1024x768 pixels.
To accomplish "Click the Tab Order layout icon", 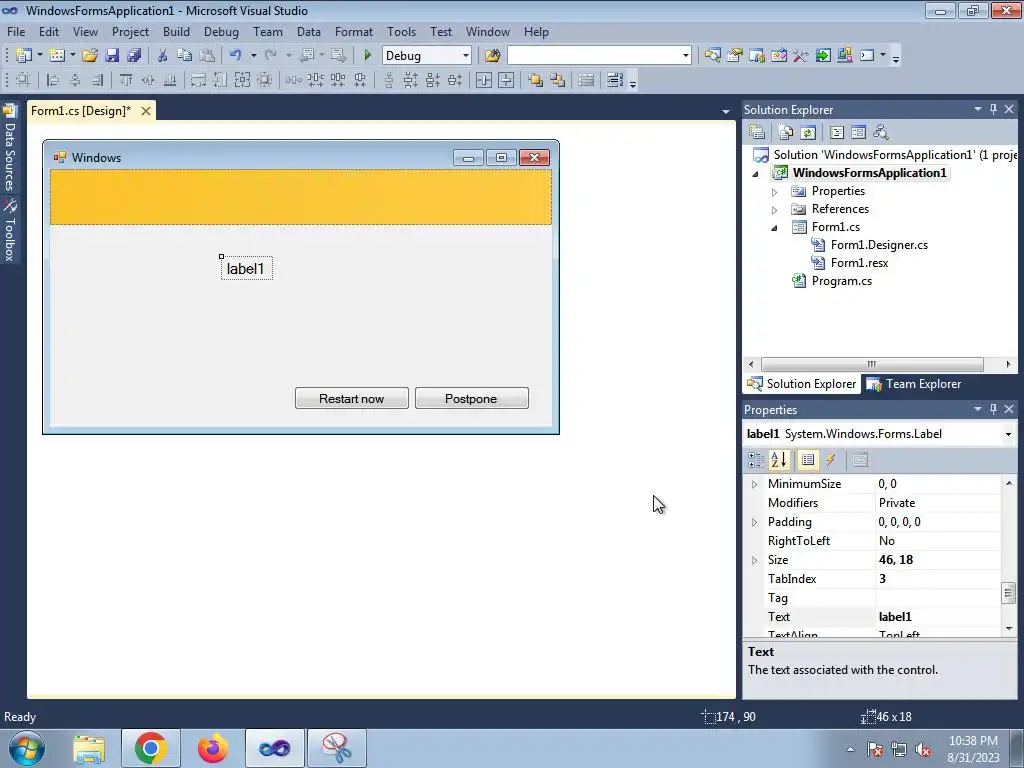I will click(615, 80).
